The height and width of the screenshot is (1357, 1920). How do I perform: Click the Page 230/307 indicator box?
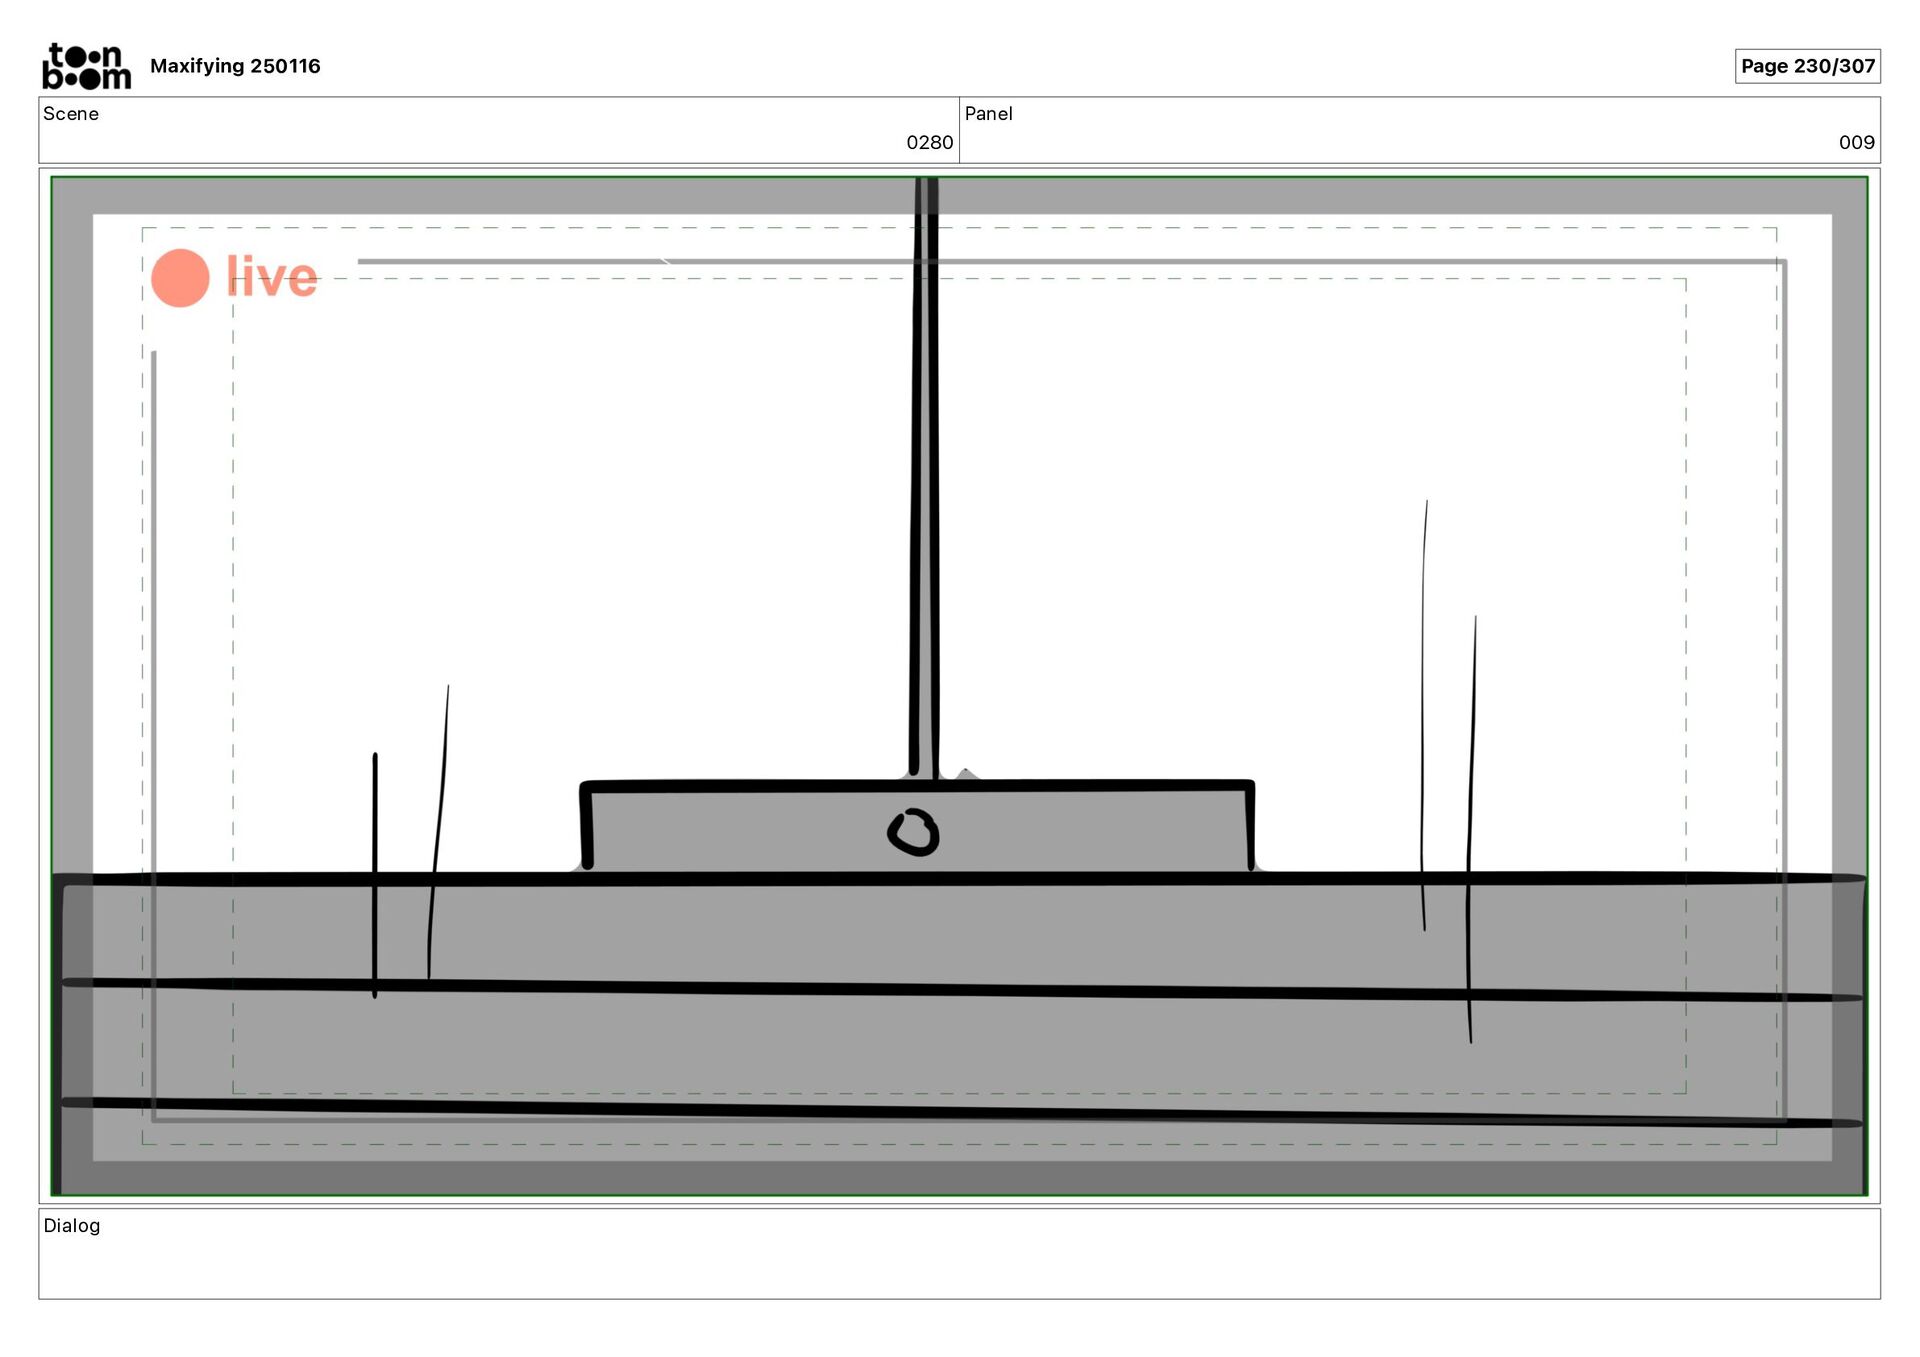coord(1807,66)
